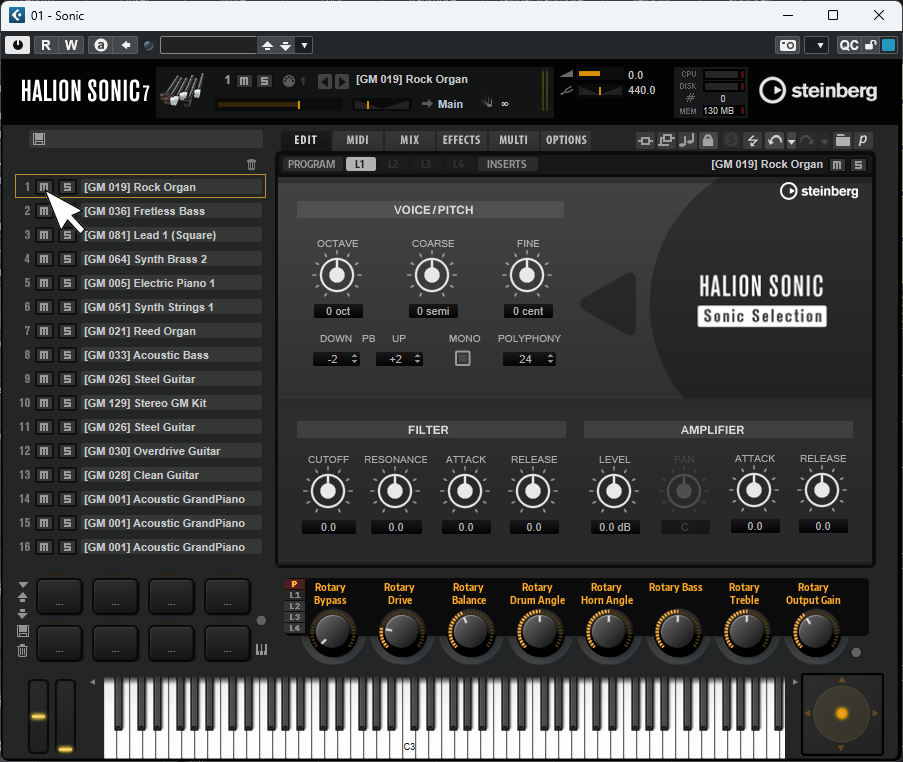Load the next preset with down arrow
Viewport: 903px width, 762px height.
click(x=285, y=45)
